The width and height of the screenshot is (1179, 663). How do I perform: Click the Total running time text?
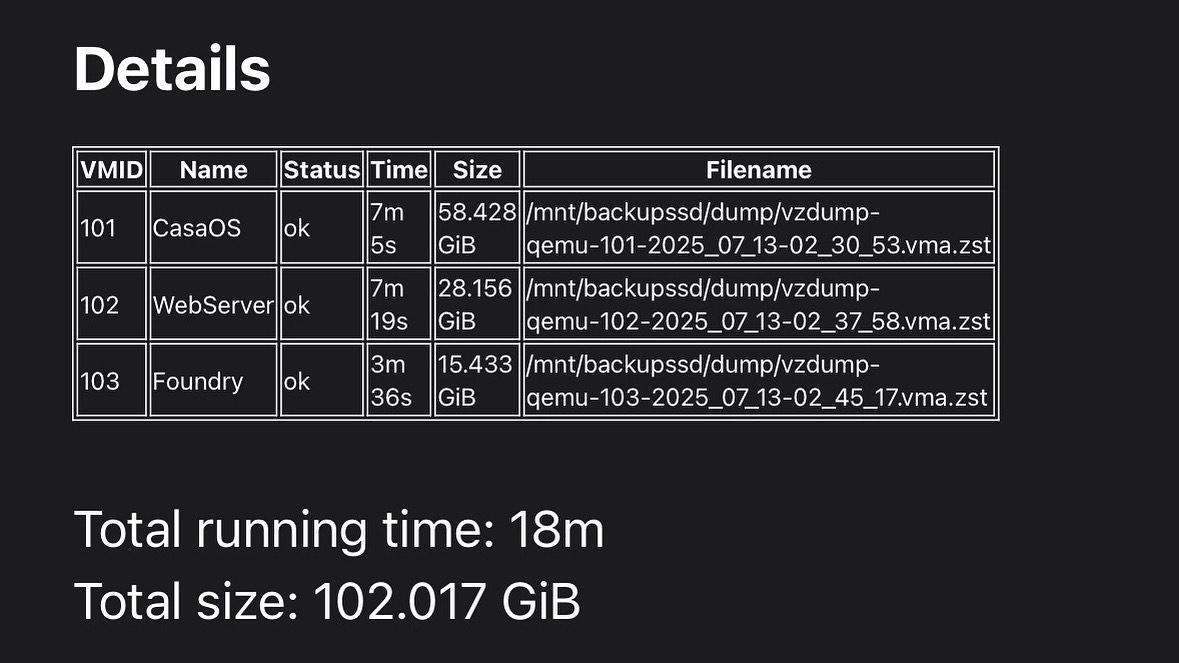point(339,529)
